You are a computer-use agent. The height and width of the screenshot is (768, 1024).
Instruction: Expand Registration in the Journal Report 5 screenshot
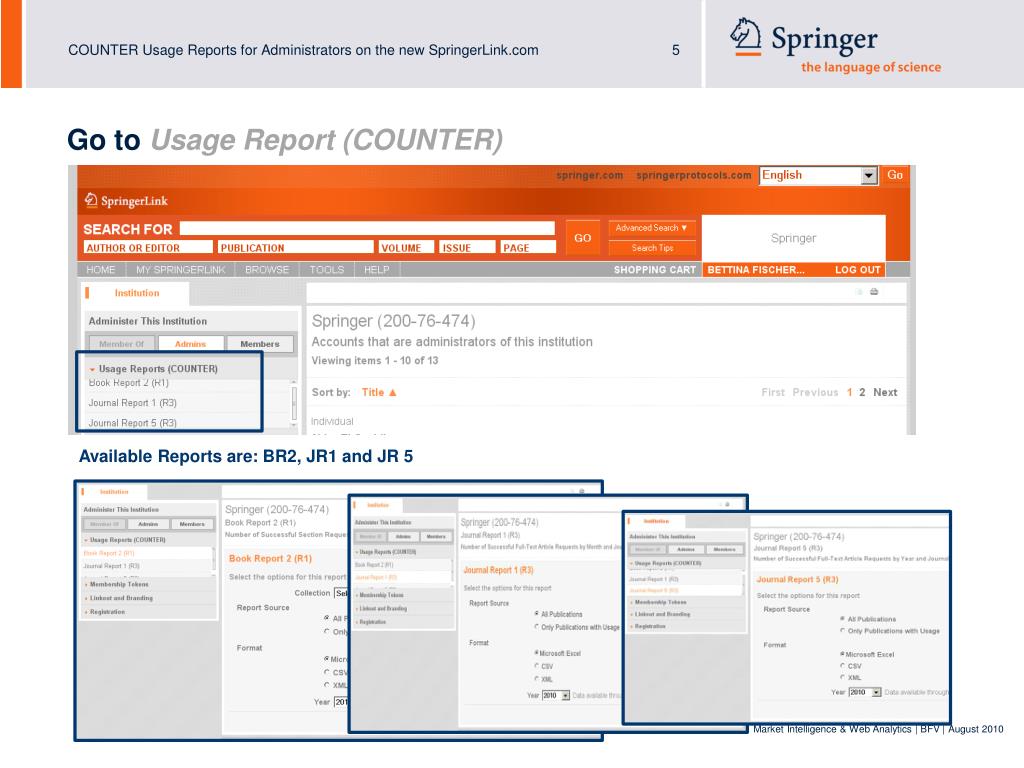650,626
